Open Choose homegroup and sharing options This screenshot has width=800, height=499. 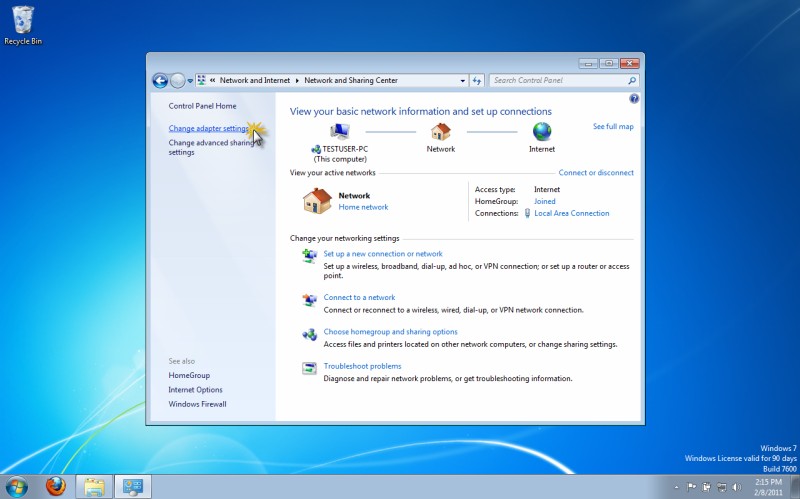(390, 332)
